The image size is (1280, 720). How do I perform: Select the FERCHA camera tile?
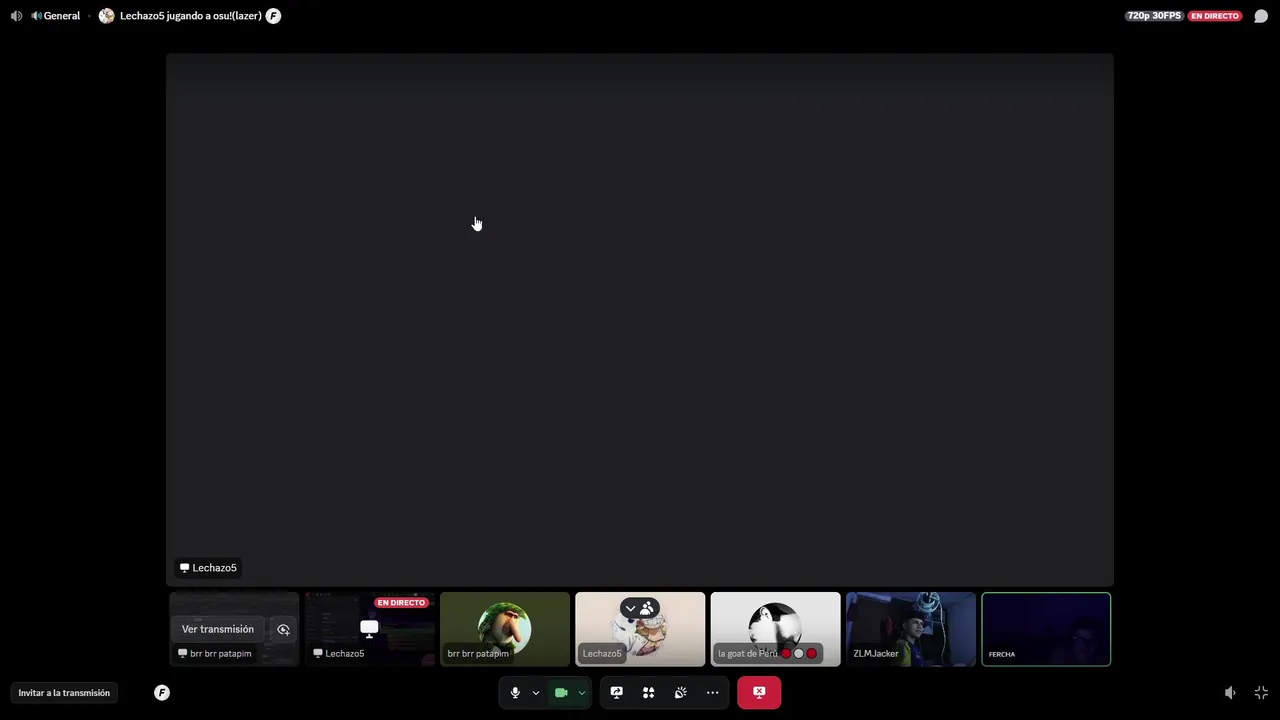(1046, 629)
